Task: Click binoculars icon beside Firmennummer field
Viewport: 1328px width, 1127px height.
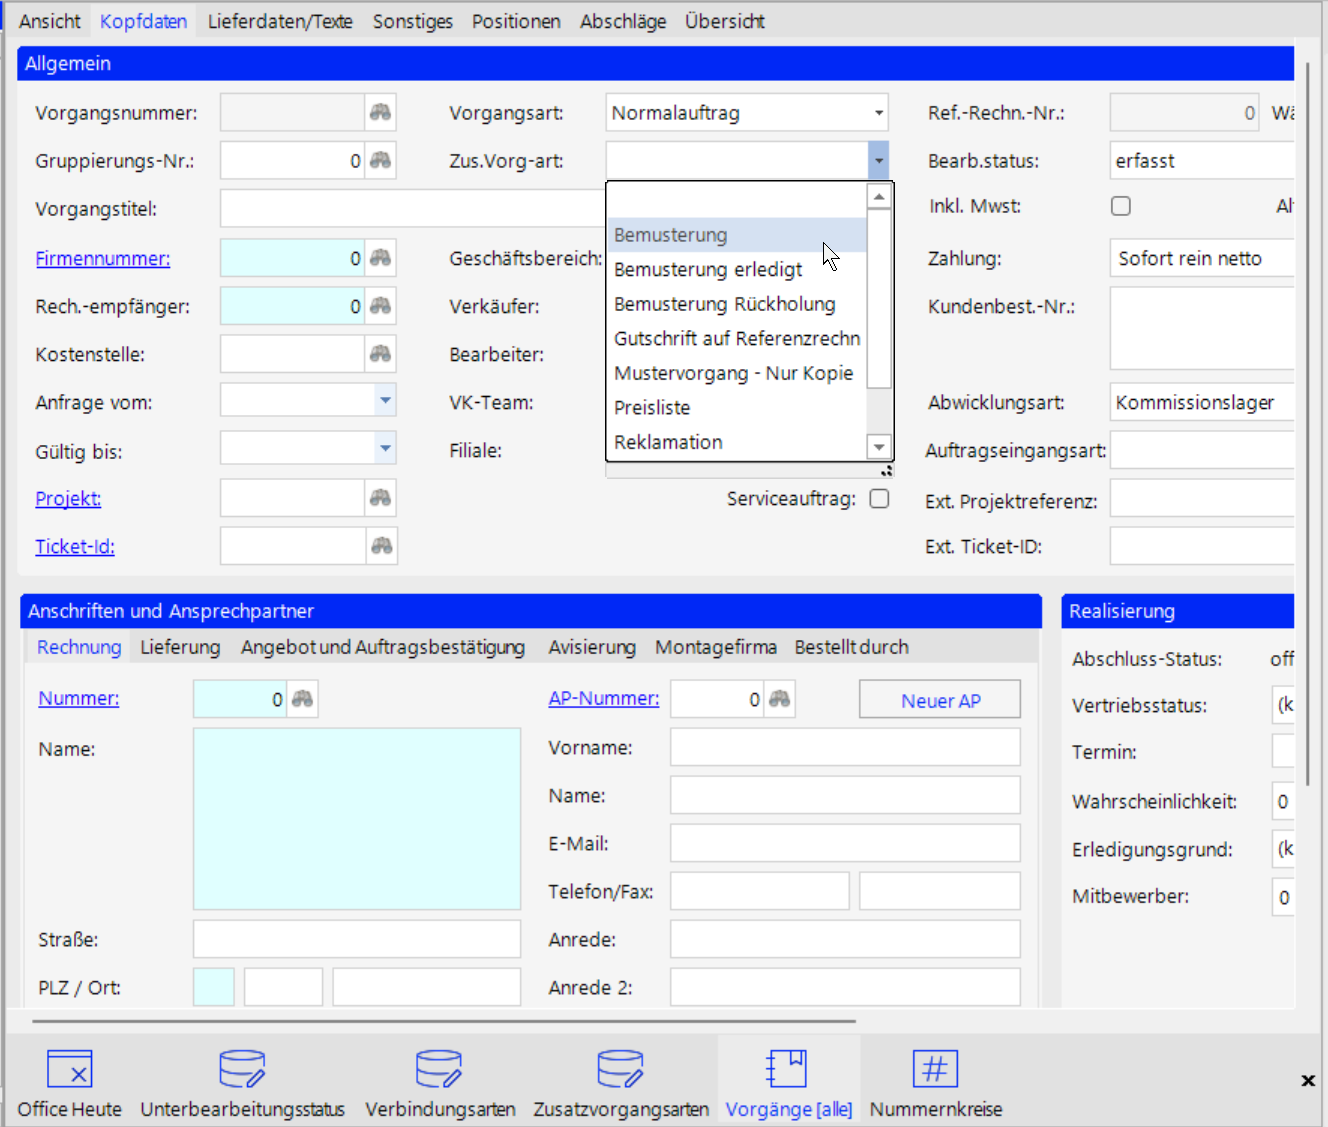Action: pyautogui.click(x=380, y=258)
